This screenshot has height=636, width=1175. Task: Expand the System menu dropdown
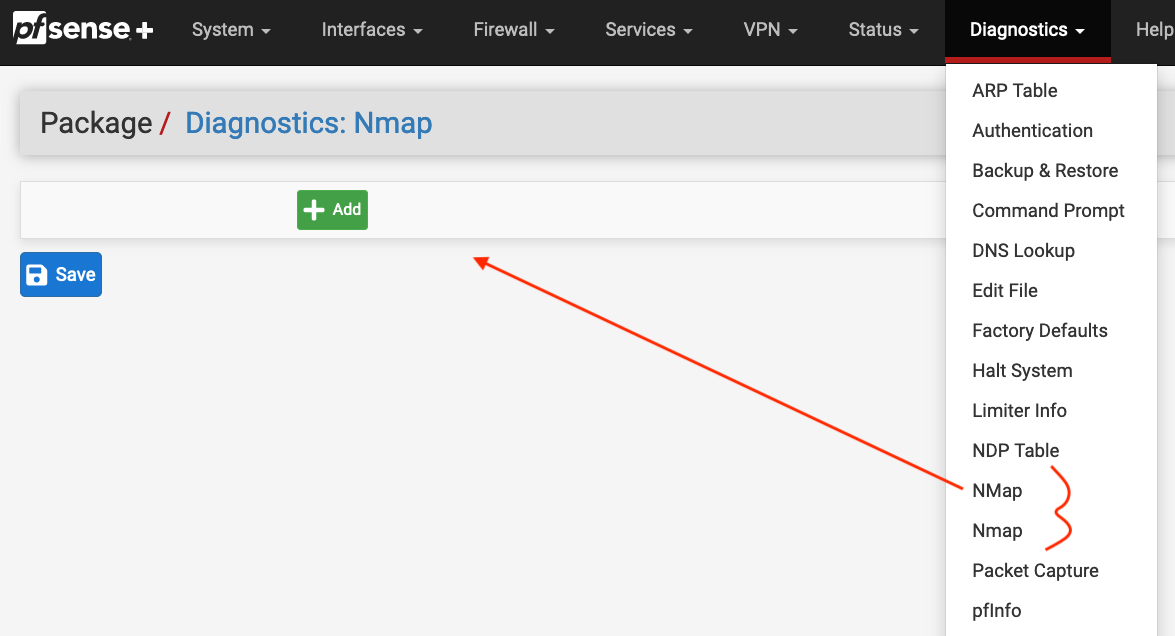click(231, 30)
